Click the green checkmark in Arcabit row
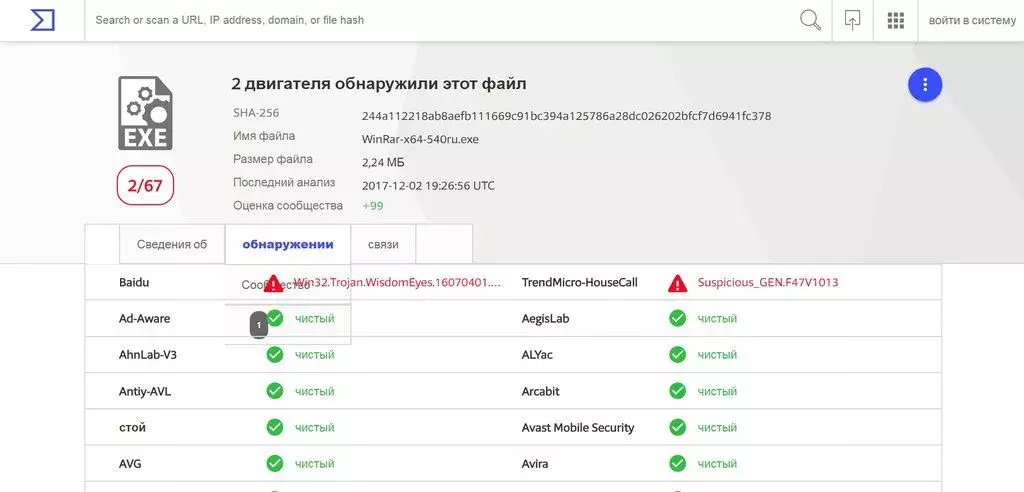The height and width of the screenshot is (492, 1024). point(677,391)
